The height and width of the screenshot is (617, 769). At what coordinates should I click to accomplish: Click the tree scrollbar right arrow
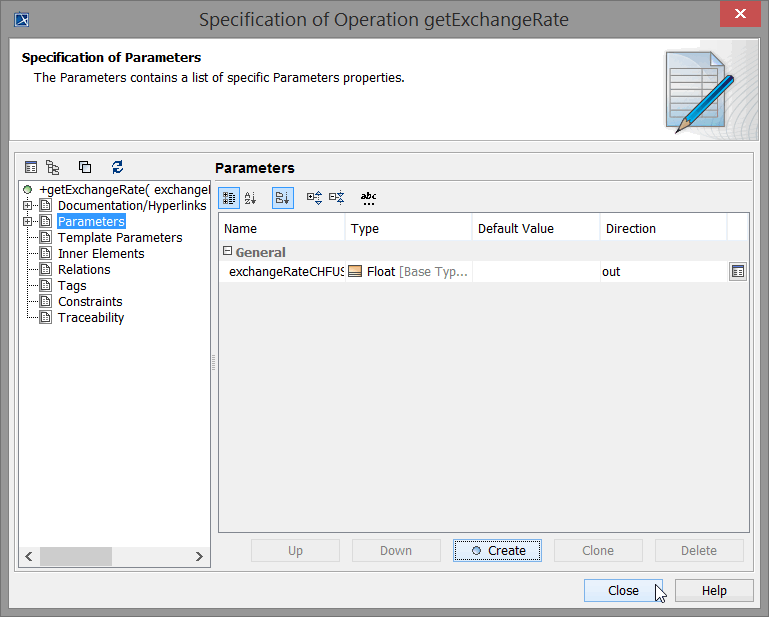point(199,556)
